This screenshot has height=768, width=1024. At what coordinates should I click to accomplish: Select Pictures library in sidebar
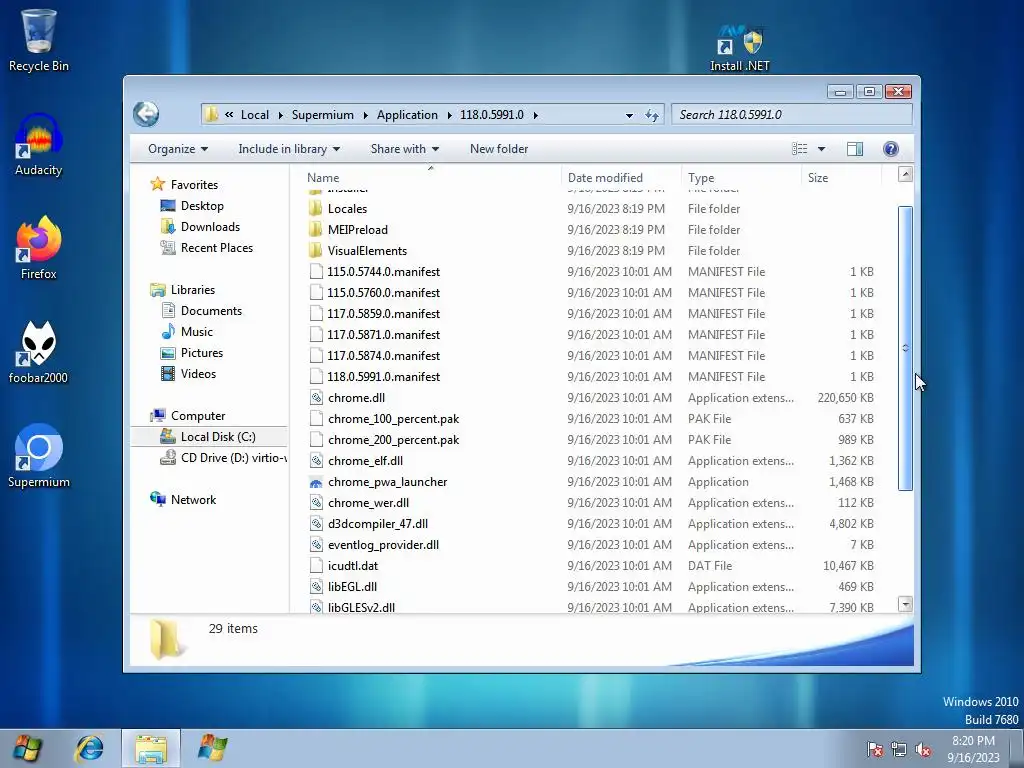[x=191, y=353]
